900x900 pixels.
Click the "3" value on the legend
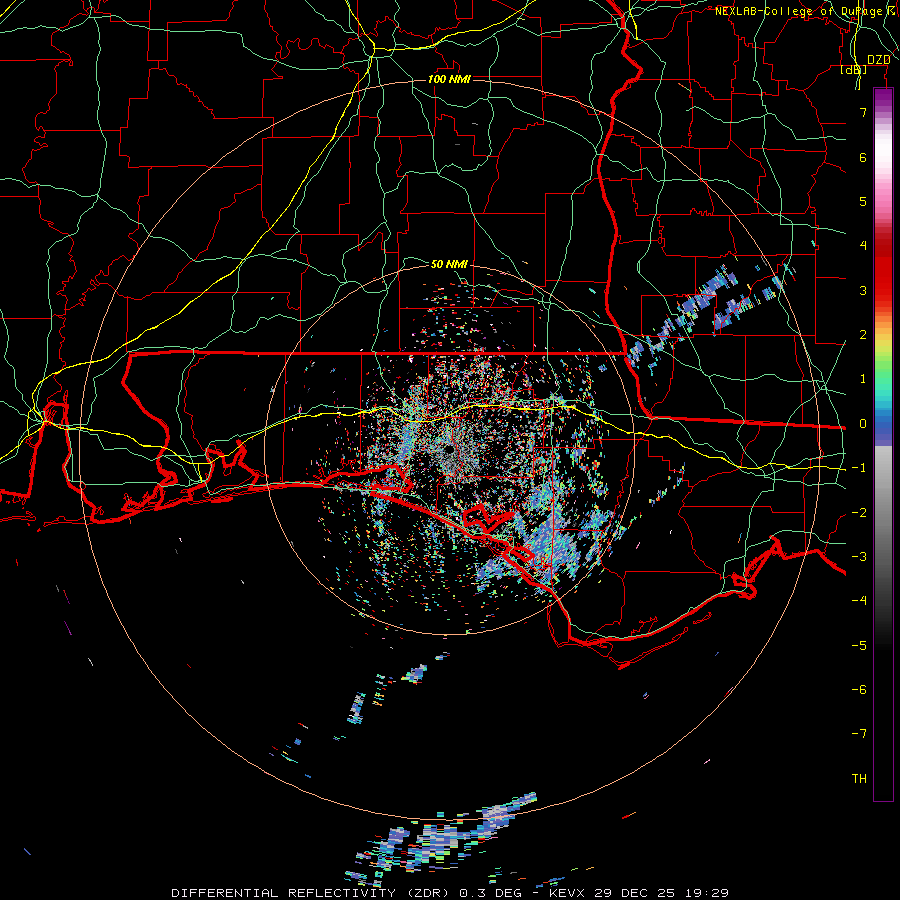[863, 290]
